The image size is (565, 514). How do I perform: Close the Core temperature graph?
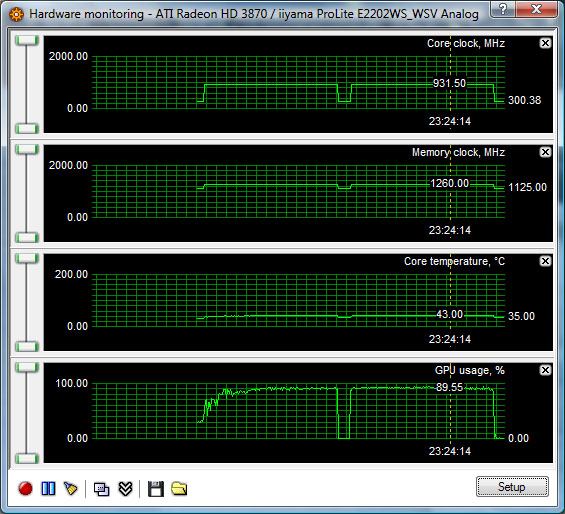coord(545,261)
